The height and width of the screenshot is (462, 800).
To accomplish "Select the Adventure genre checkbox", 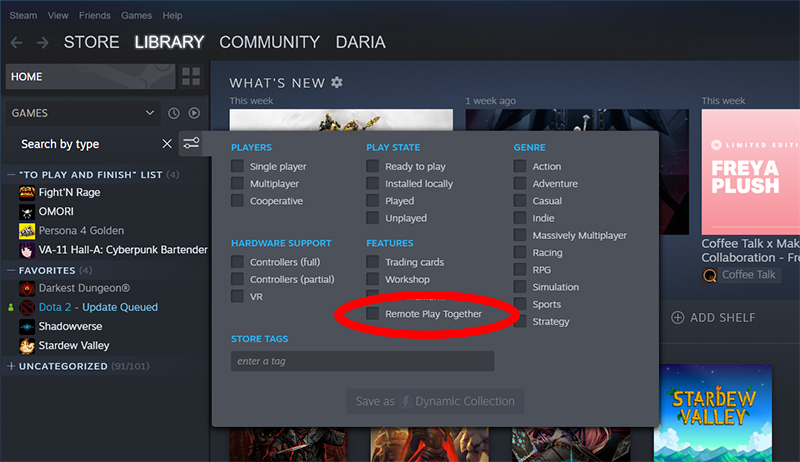I will pyautogui.click(x=520, y=183).
